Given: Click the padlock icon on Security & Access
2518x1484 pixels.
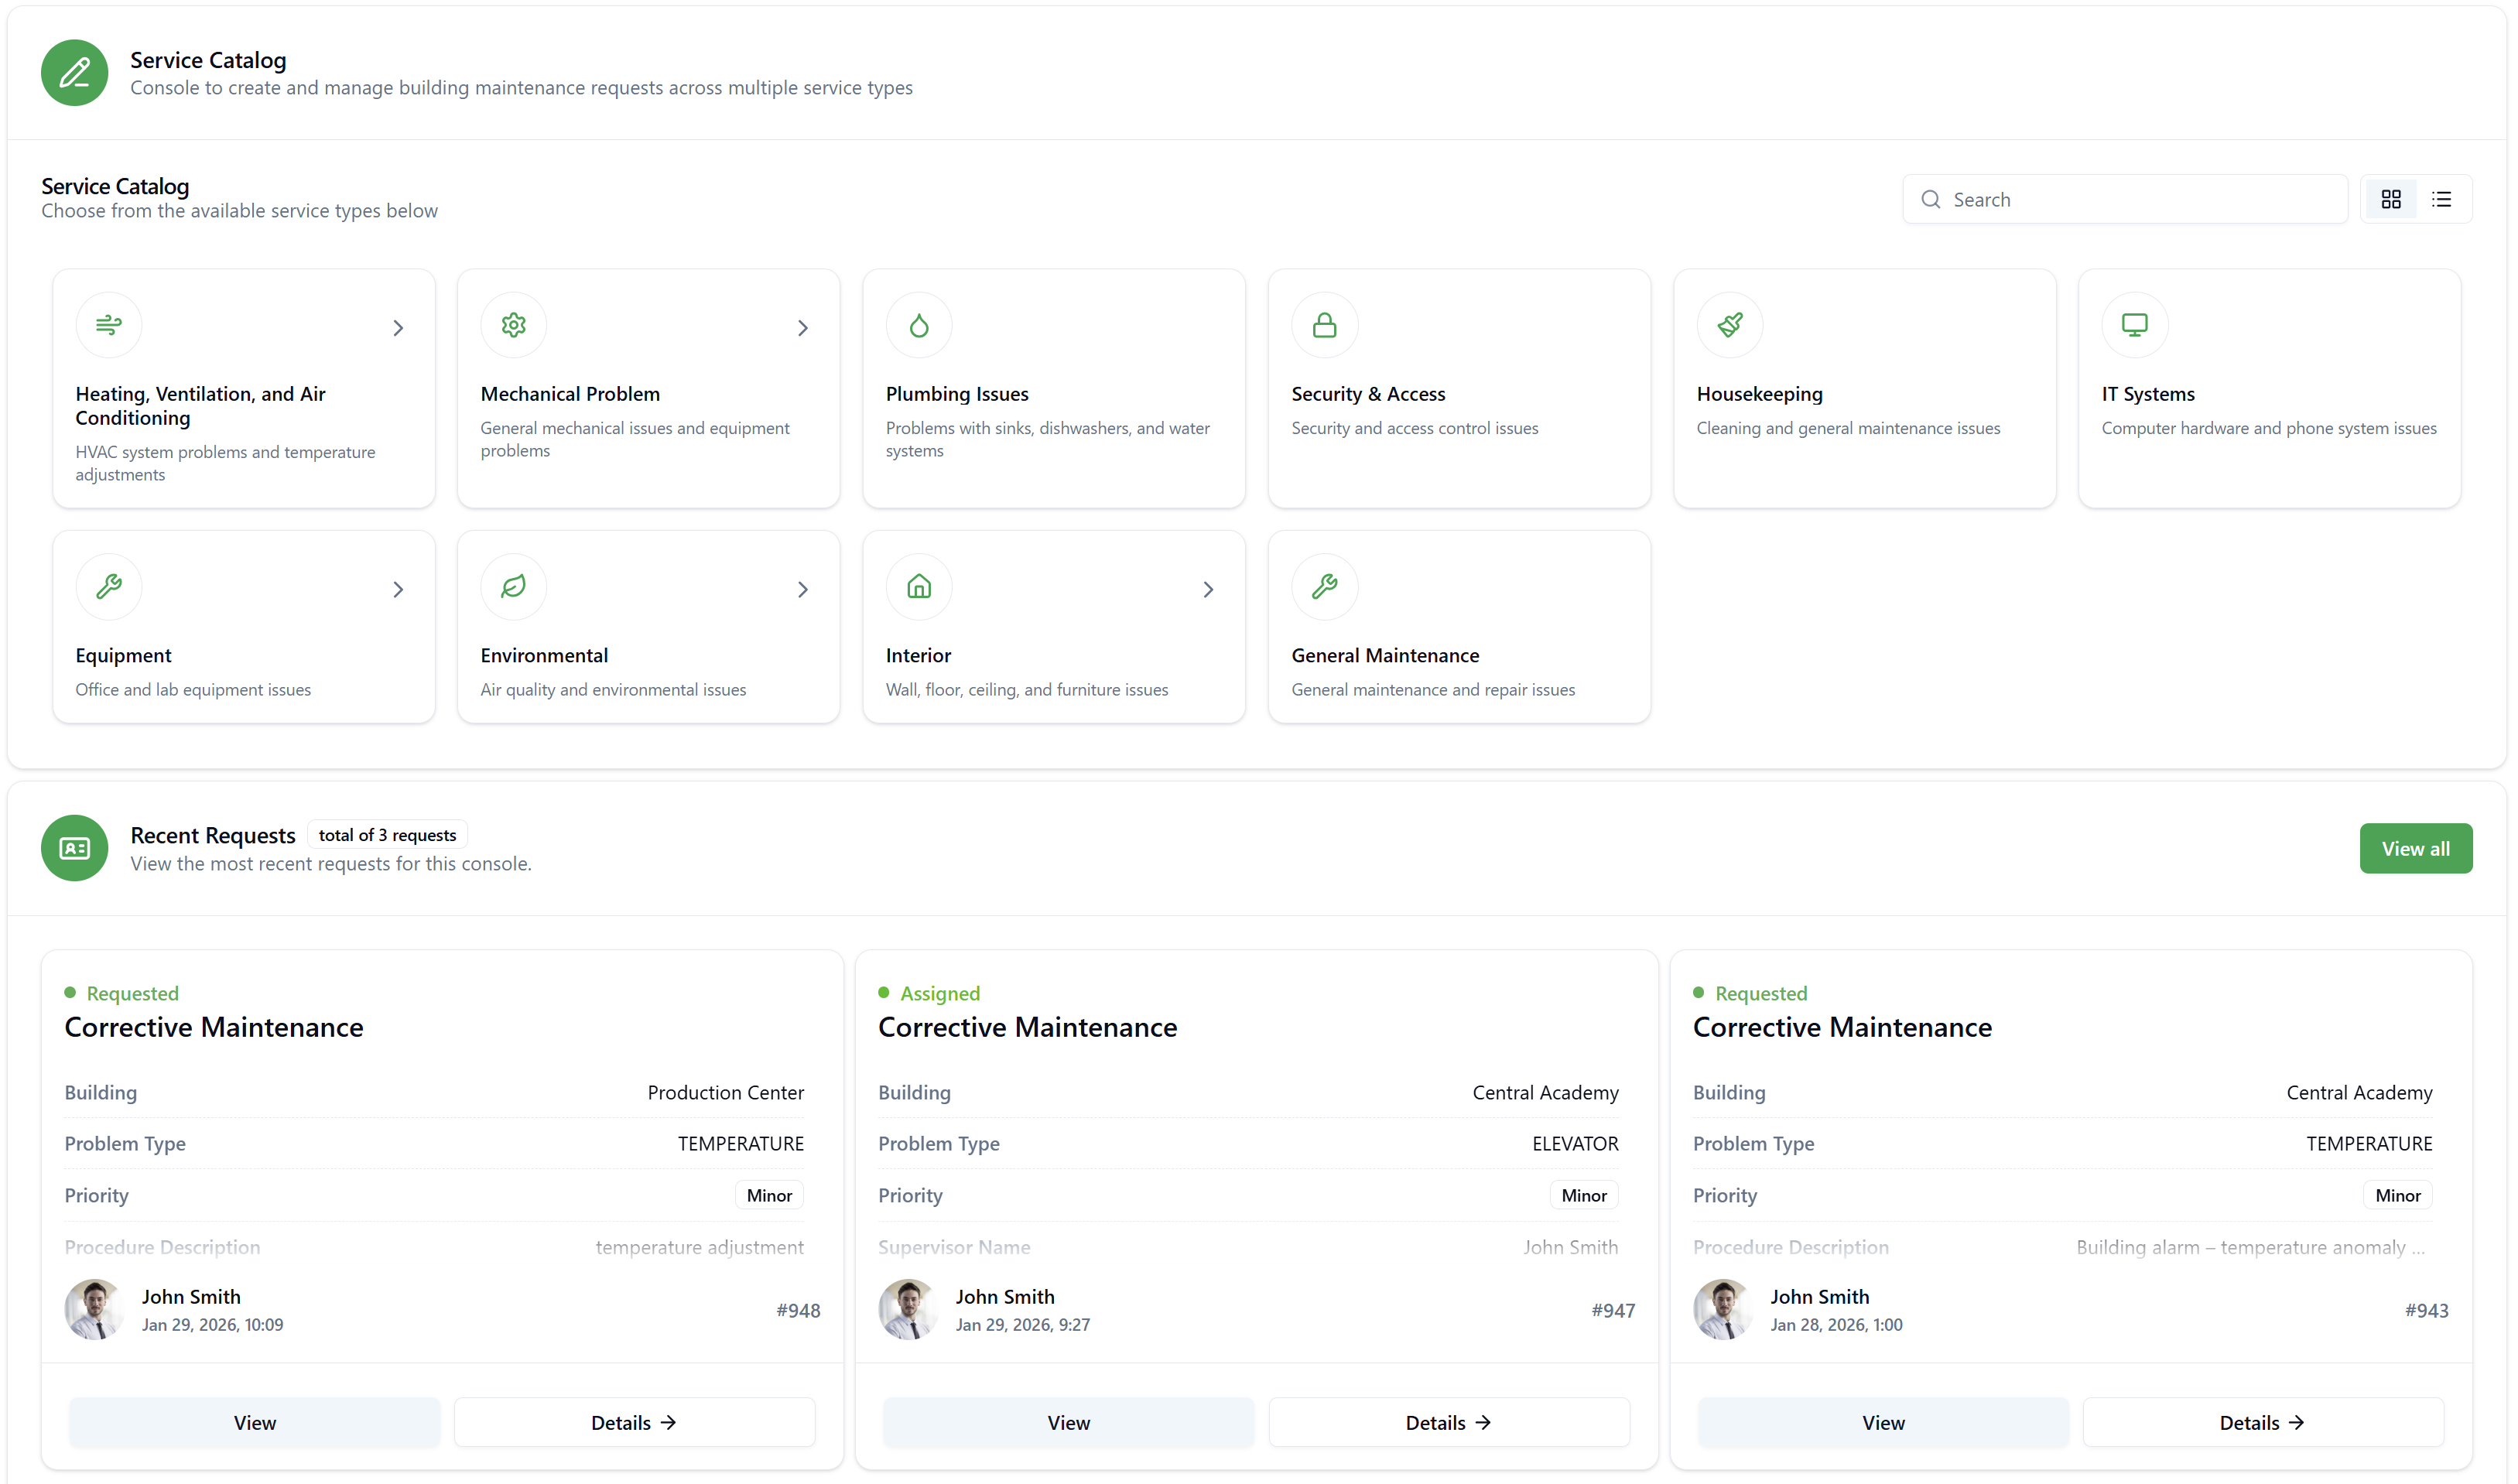Looking at the screenshot, I should [1325, 325].
